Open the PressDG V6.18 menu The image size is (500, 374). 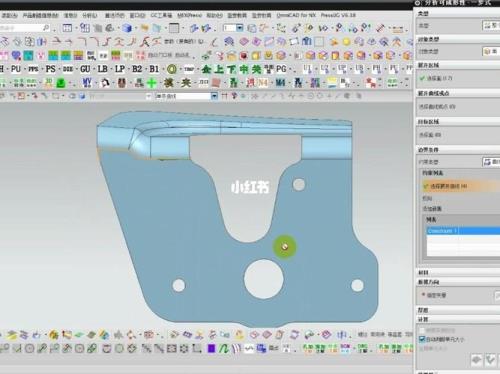(338, 15)
